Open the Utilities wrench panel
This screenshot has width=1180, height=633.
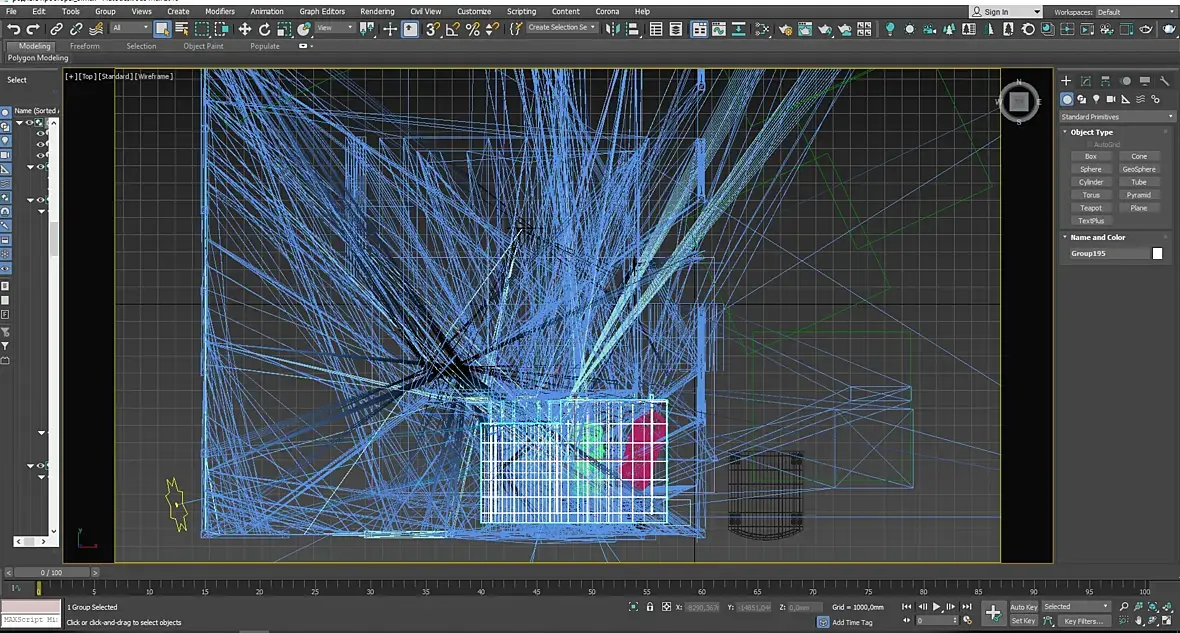pyautogui.click(x=1164, y=81)
